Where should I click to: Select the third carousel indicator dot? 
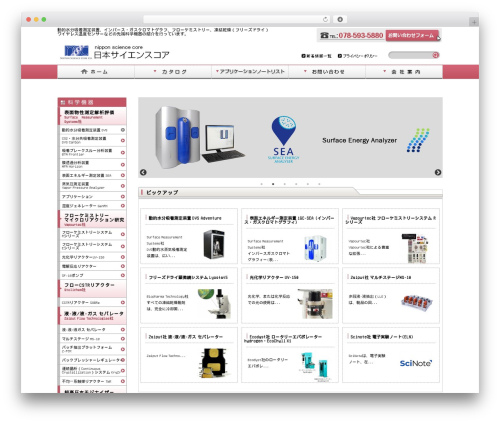(x=284, y=184)
